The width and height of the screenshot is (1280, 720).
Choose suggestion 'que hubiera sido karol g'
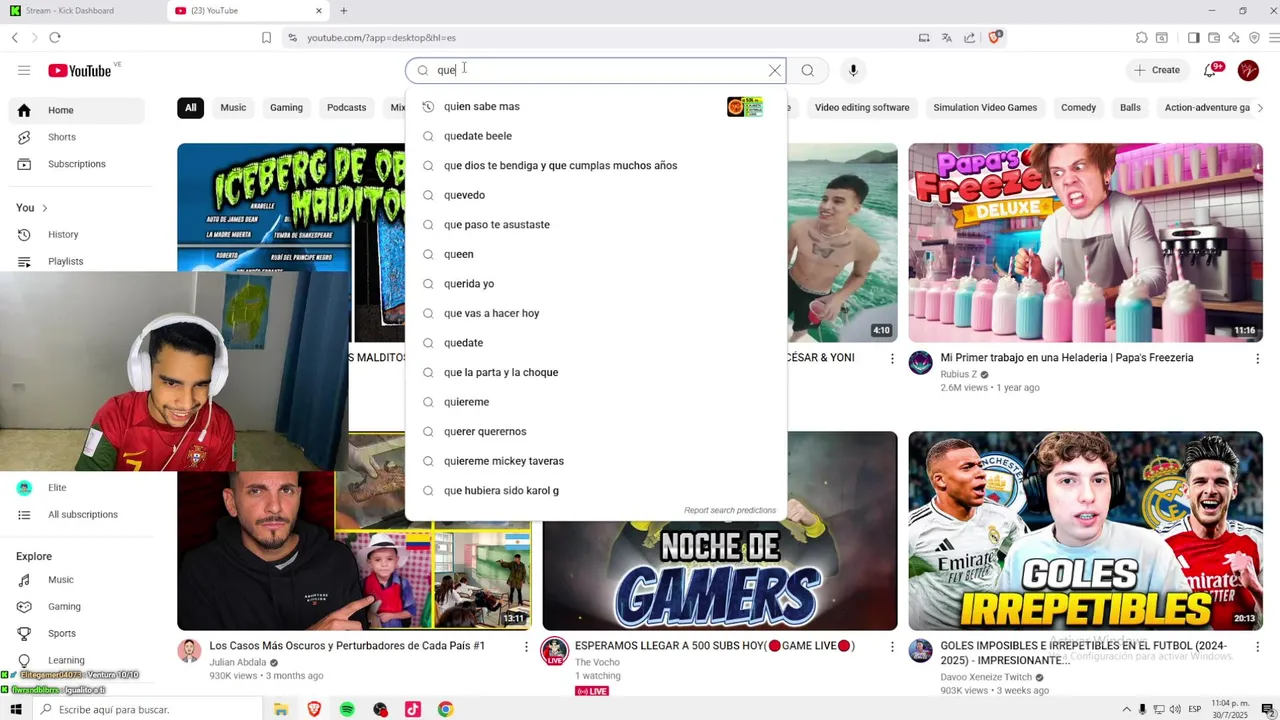pos(596,490)
